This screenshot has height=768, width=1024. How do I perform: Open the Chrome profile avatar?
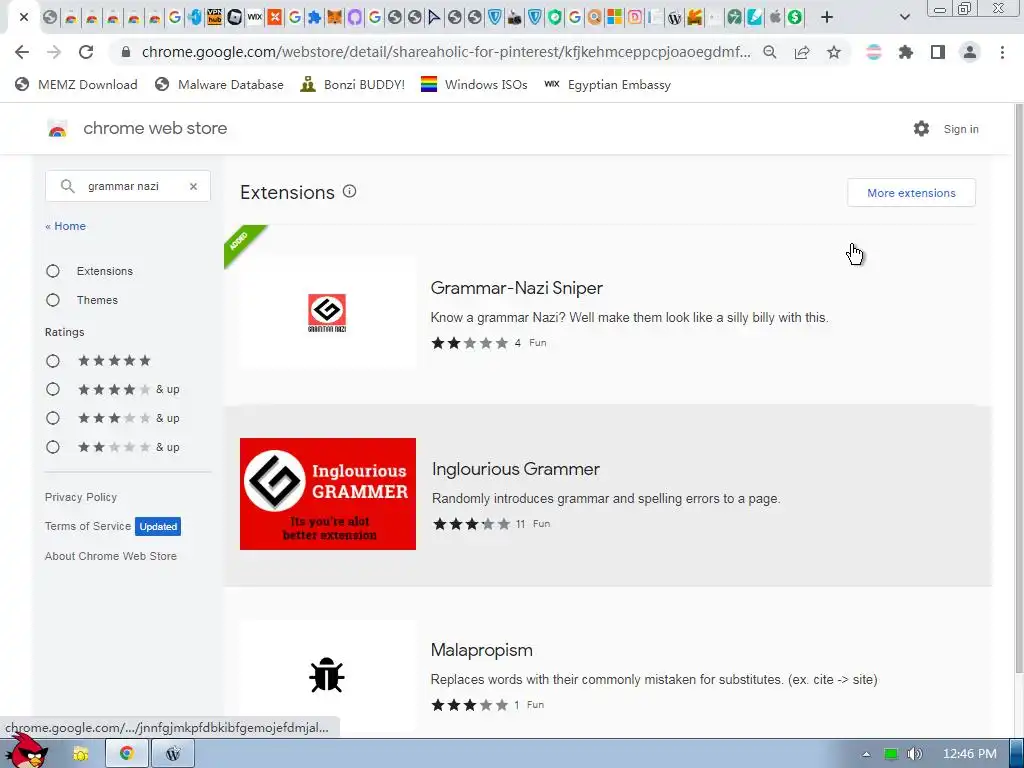[x=970, y=52]
